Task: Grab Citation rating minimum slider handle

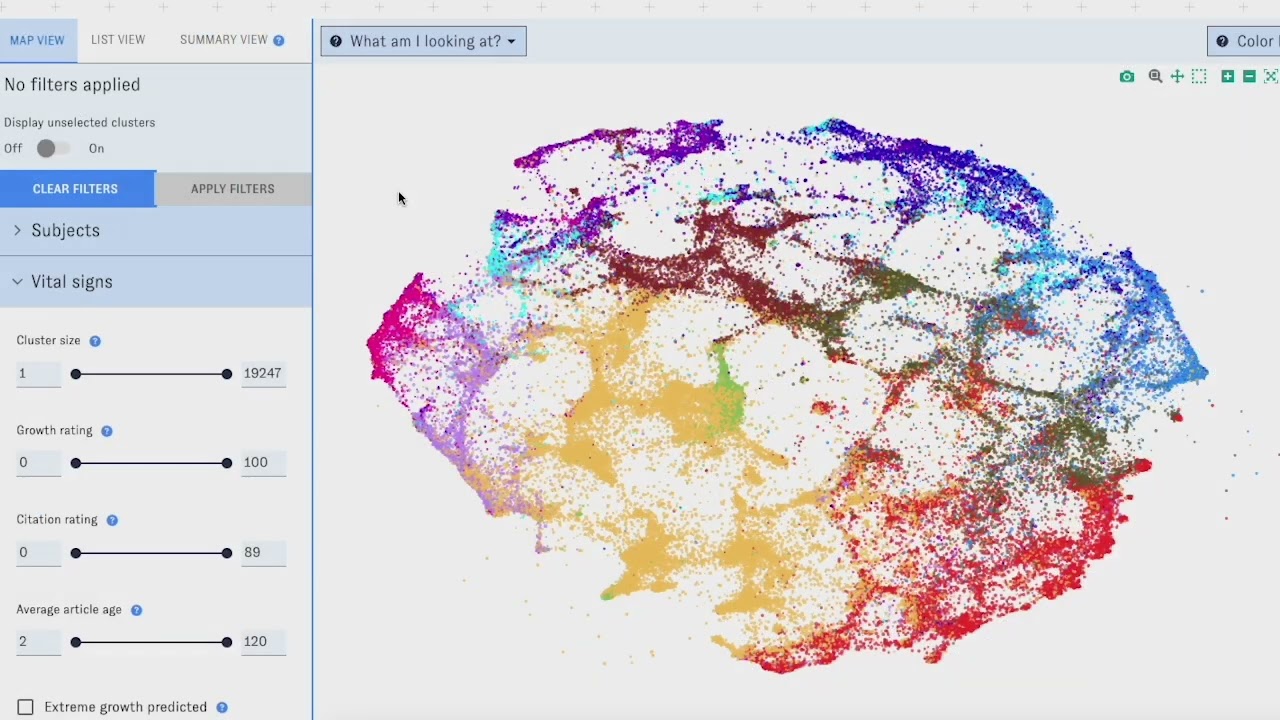Action: coord(76,553)
